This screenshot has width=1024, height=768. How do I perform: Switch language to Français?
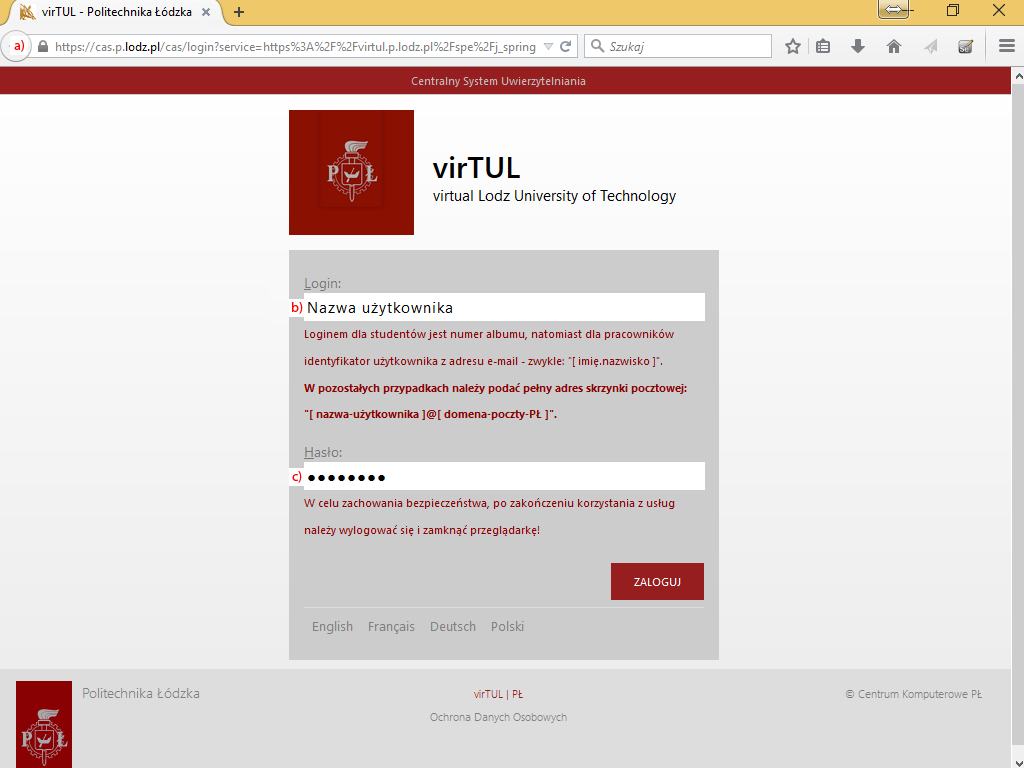[x=391, y=626]
